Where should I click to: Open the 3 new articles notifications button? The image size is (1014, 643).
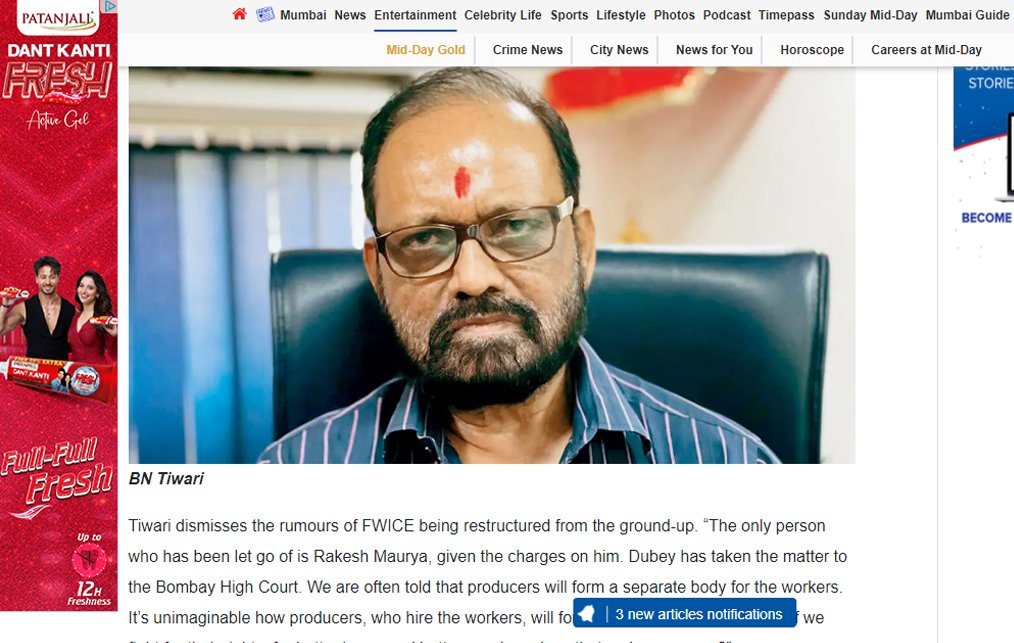click(684, 613)
